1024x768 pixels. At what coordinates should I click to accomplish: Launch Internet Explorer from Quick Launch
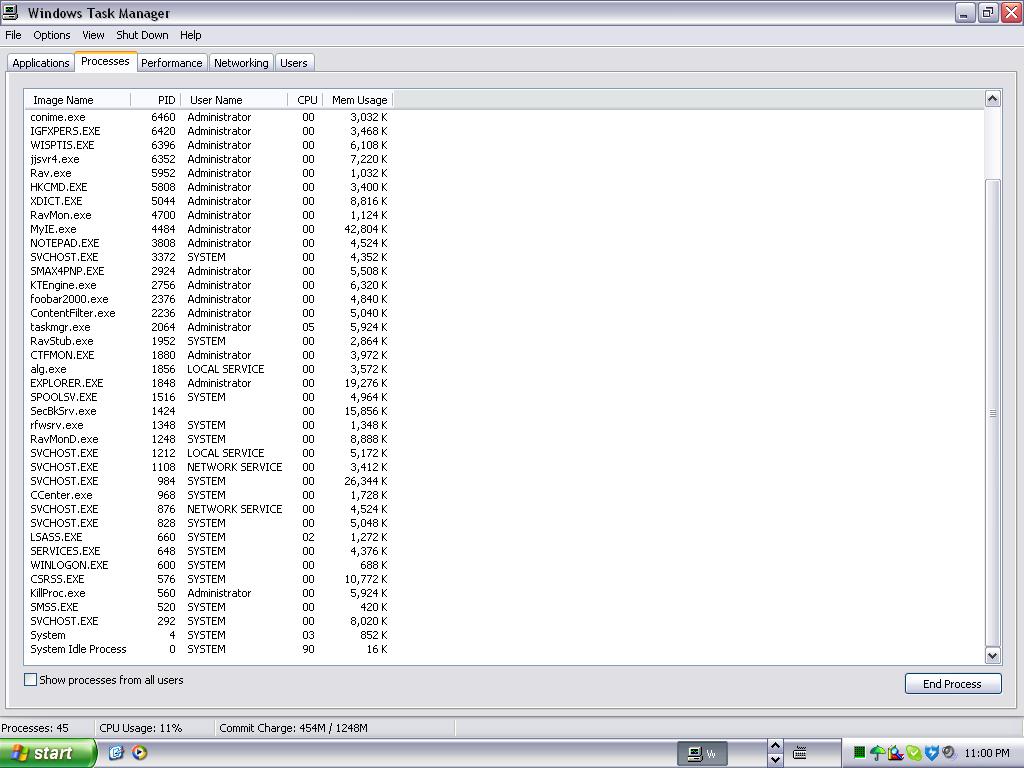click(116, 753)
